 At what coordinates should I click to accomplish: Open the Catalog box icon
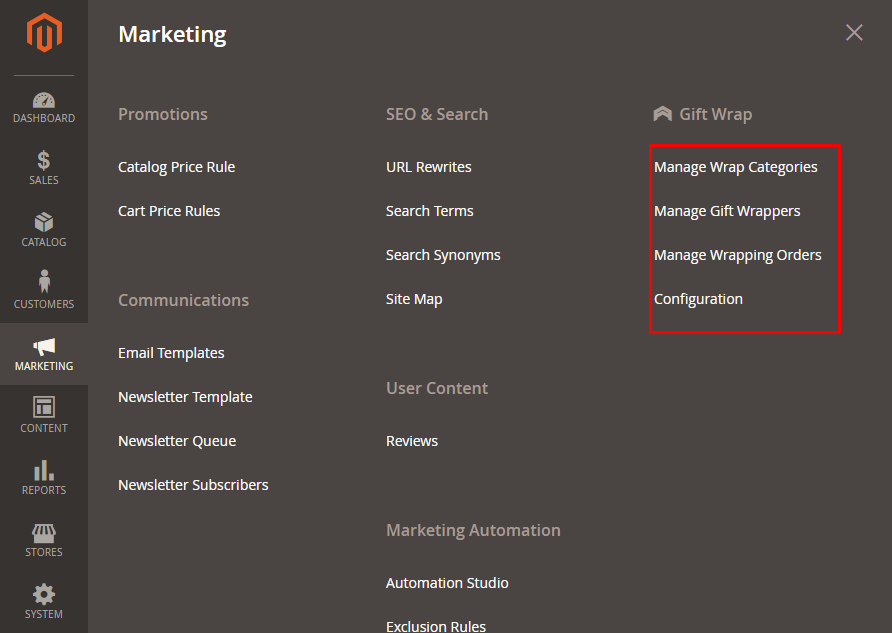coord(44,223)
